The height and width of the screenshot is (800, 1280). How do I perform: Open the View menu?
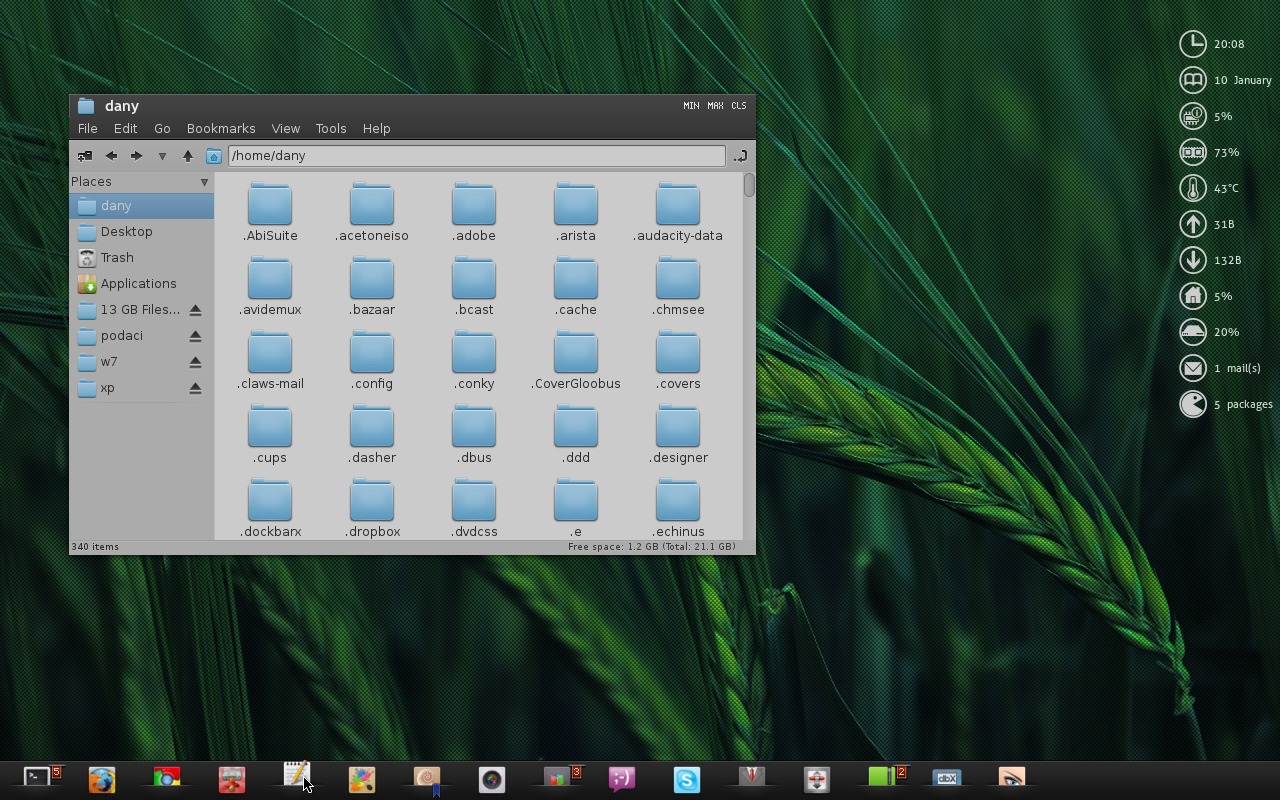[285, 128]
